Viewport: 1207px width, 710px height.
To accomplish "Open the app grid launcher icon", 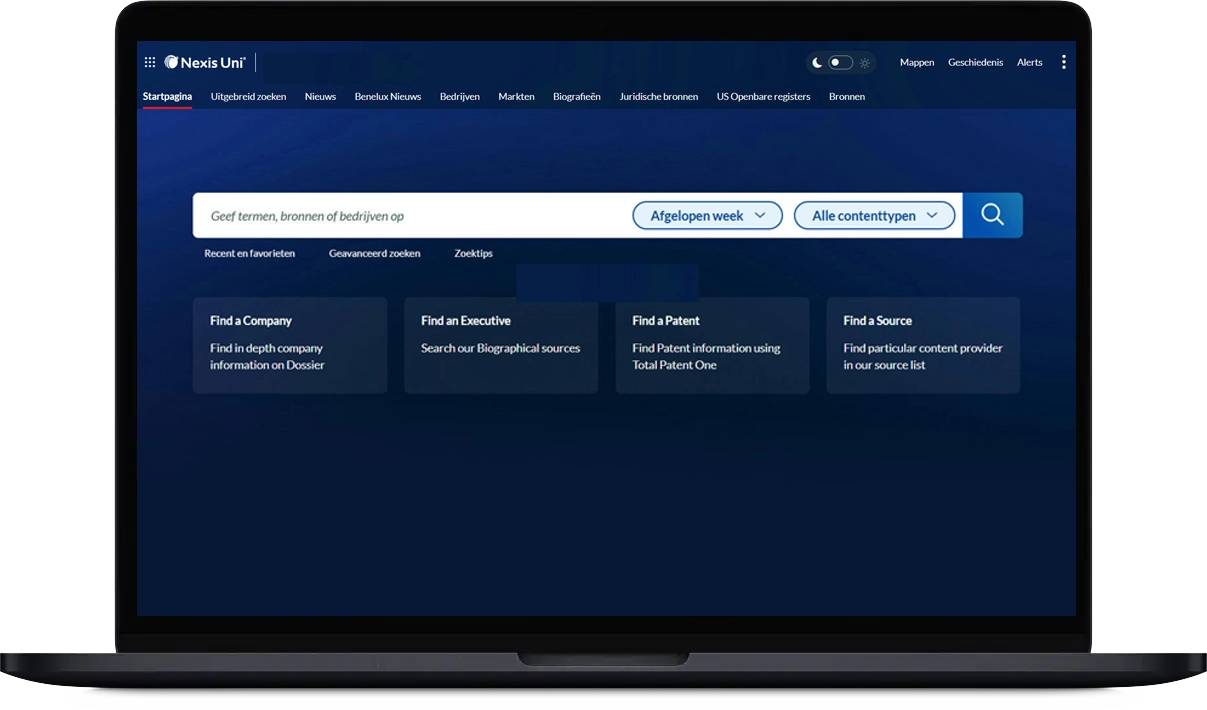I will tap(150, 62).
